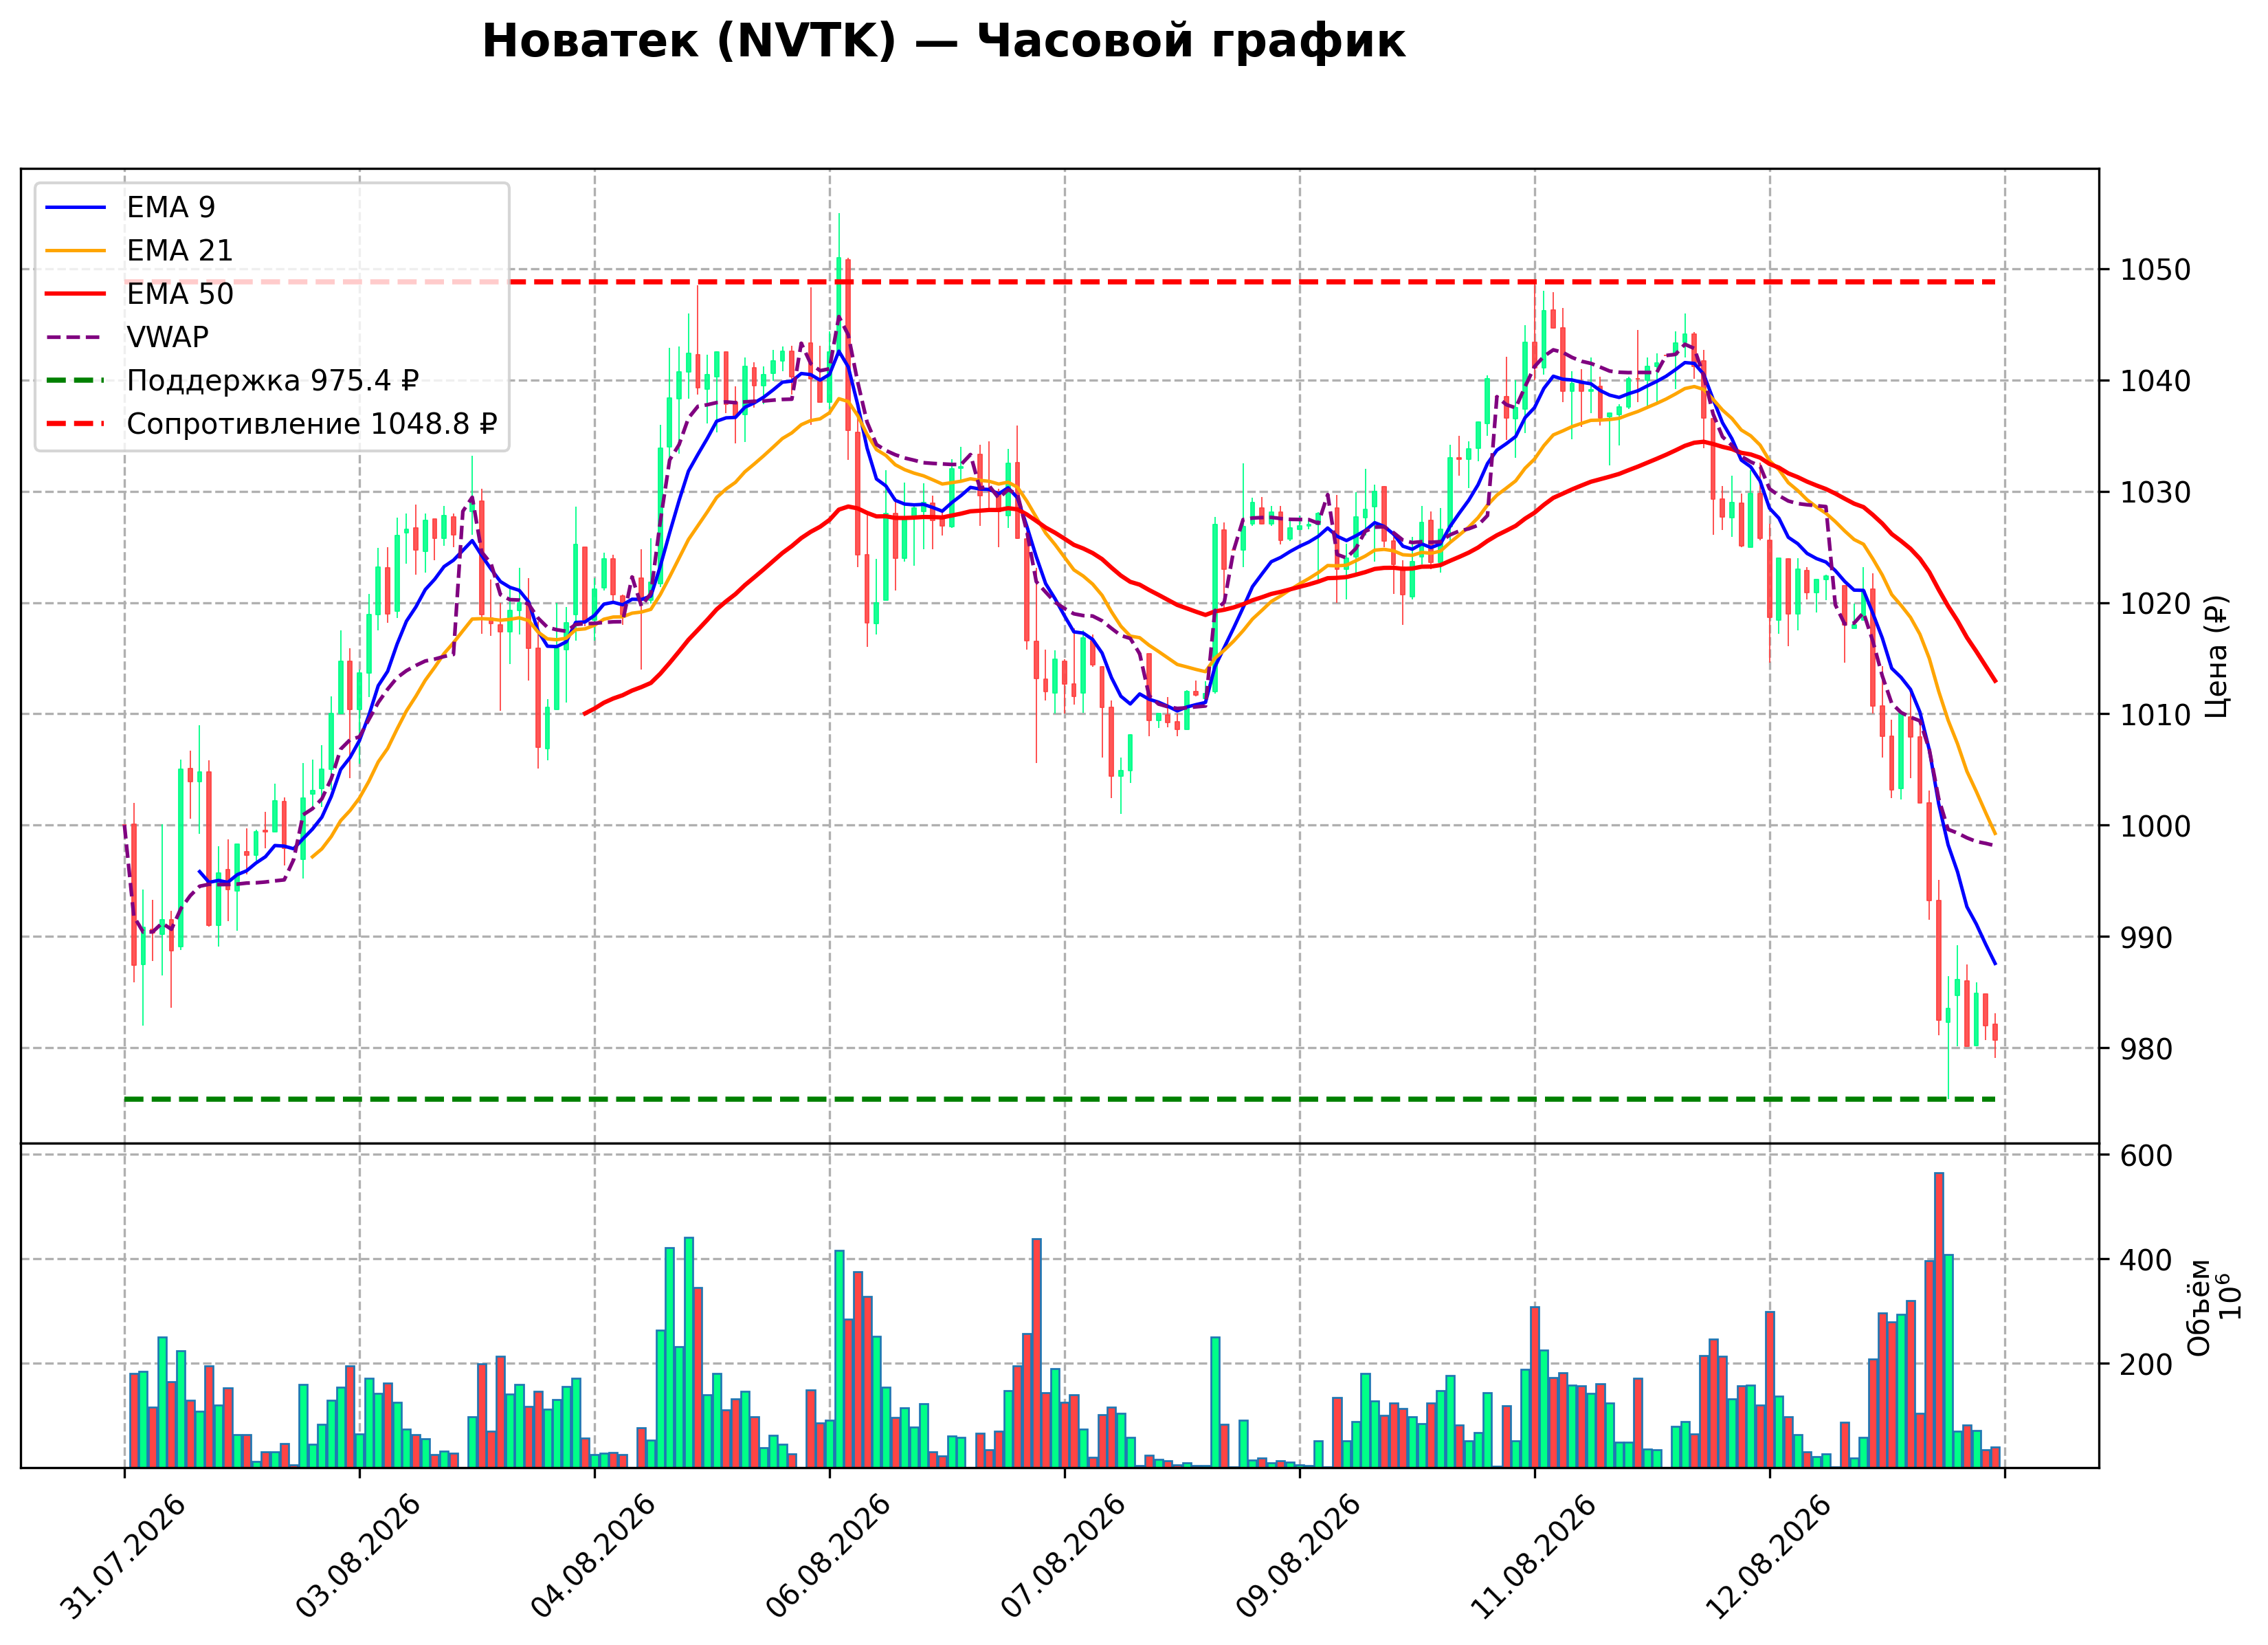Click the price axis value "1000"
The image size is (2268, 1645).
[x=2154, y=826]
